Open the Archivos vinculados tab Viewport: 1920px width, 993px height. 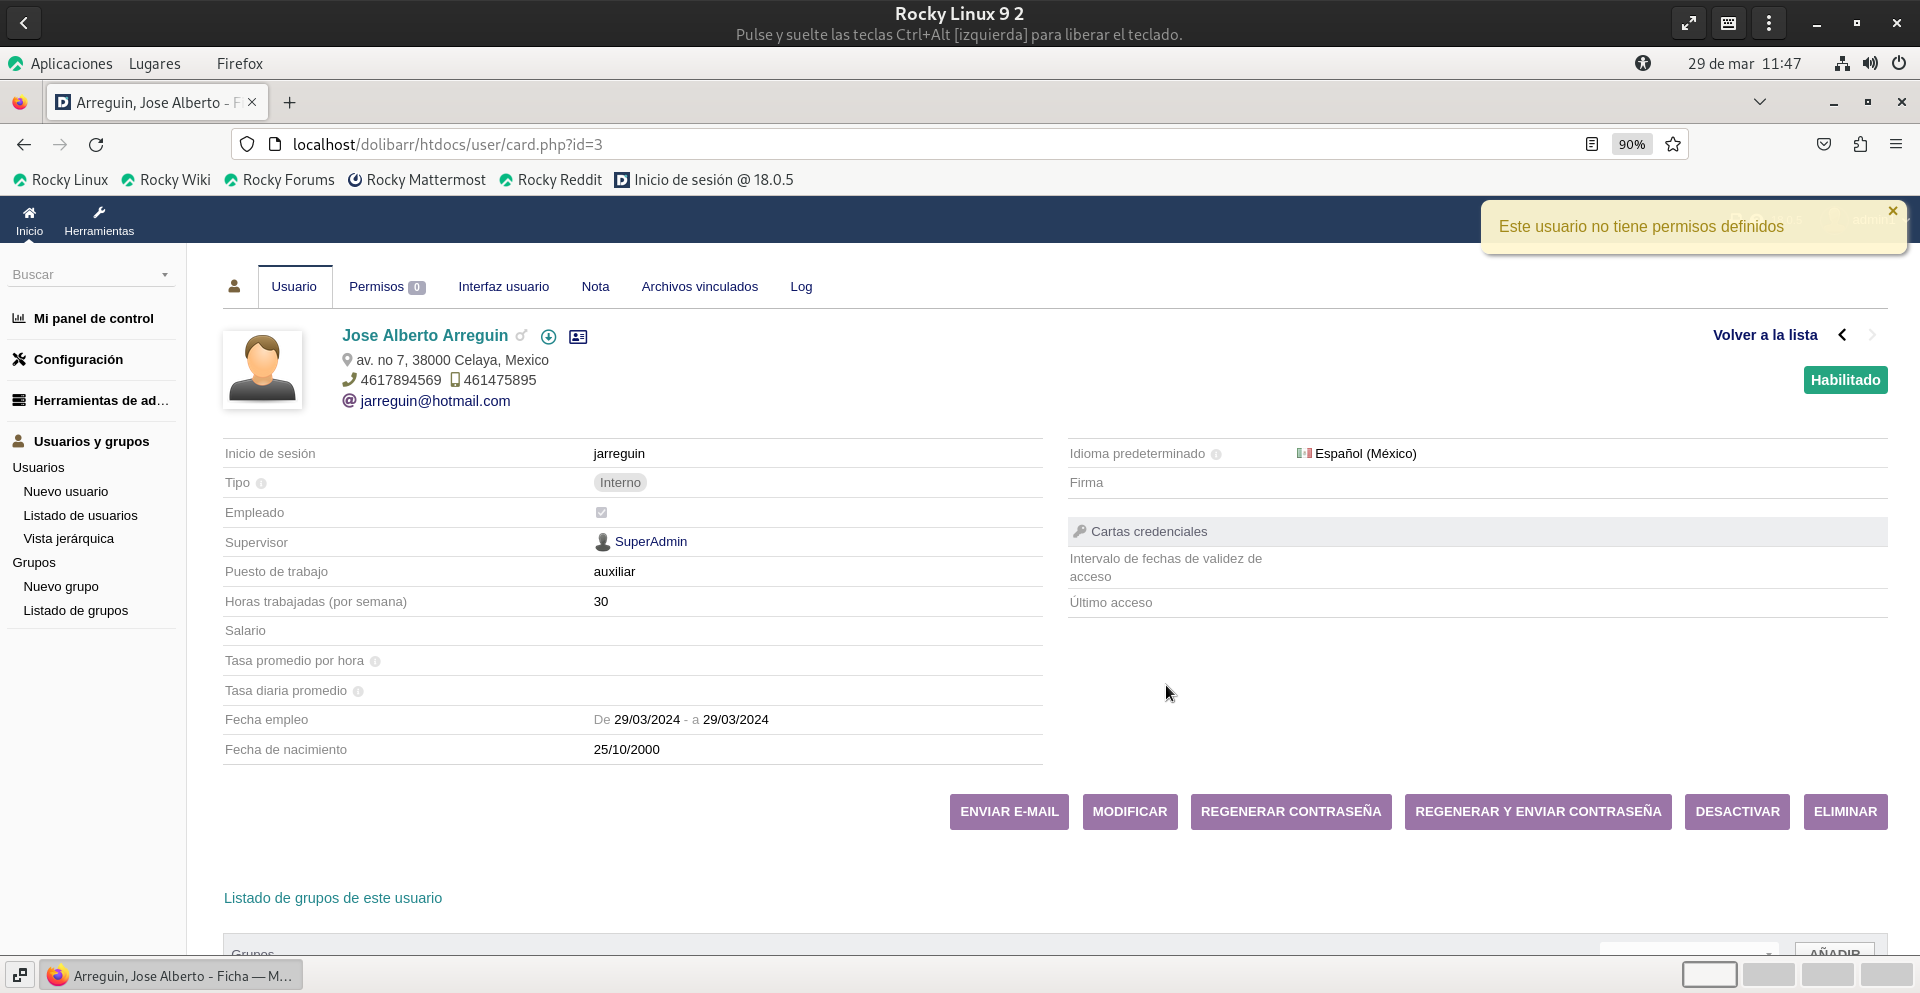tap(699, 287)
